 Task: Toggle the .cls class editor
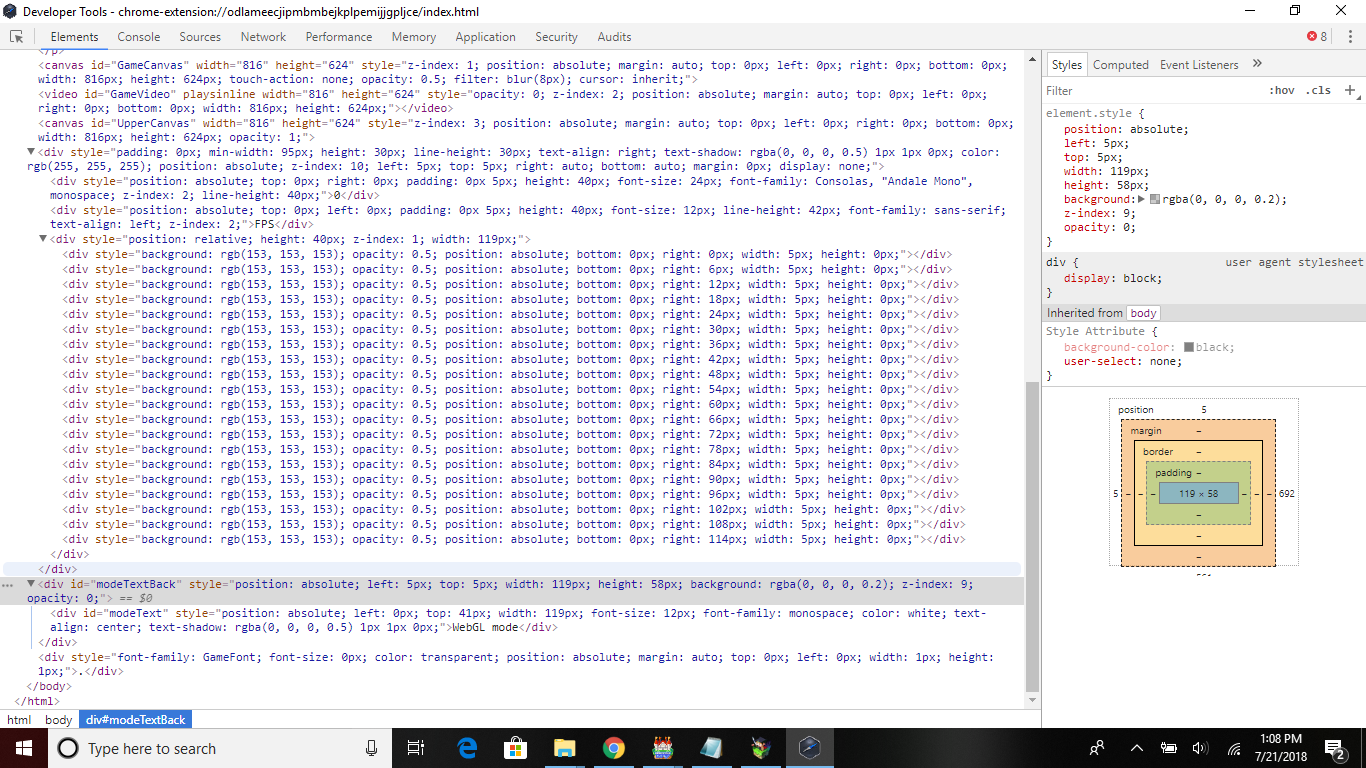(1319, 90)
